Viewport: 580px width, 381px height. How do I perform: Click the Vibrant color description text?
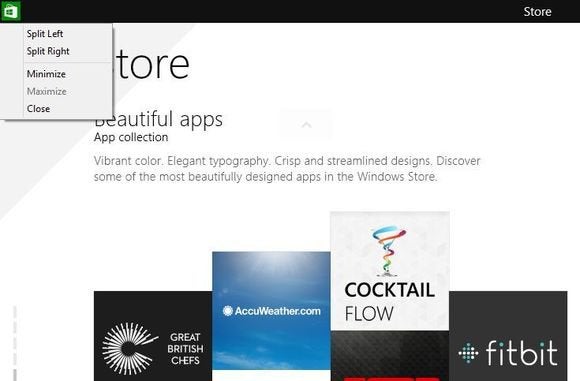(287, 169)
